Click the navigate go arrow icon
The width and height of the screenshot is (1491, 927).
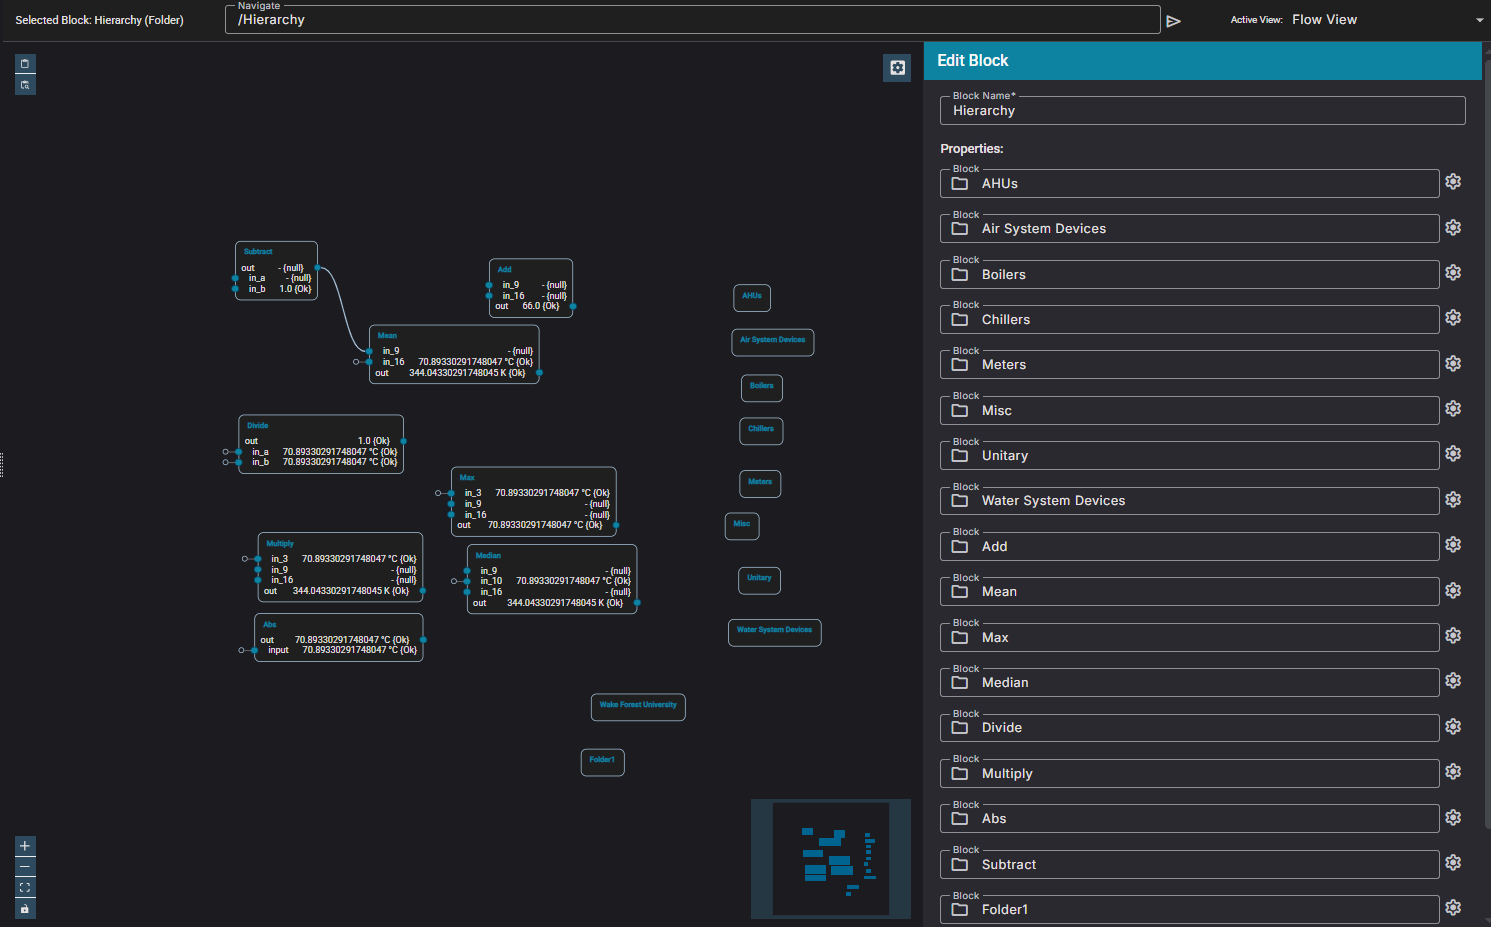pyautogui.click(x=1173, y=21)
